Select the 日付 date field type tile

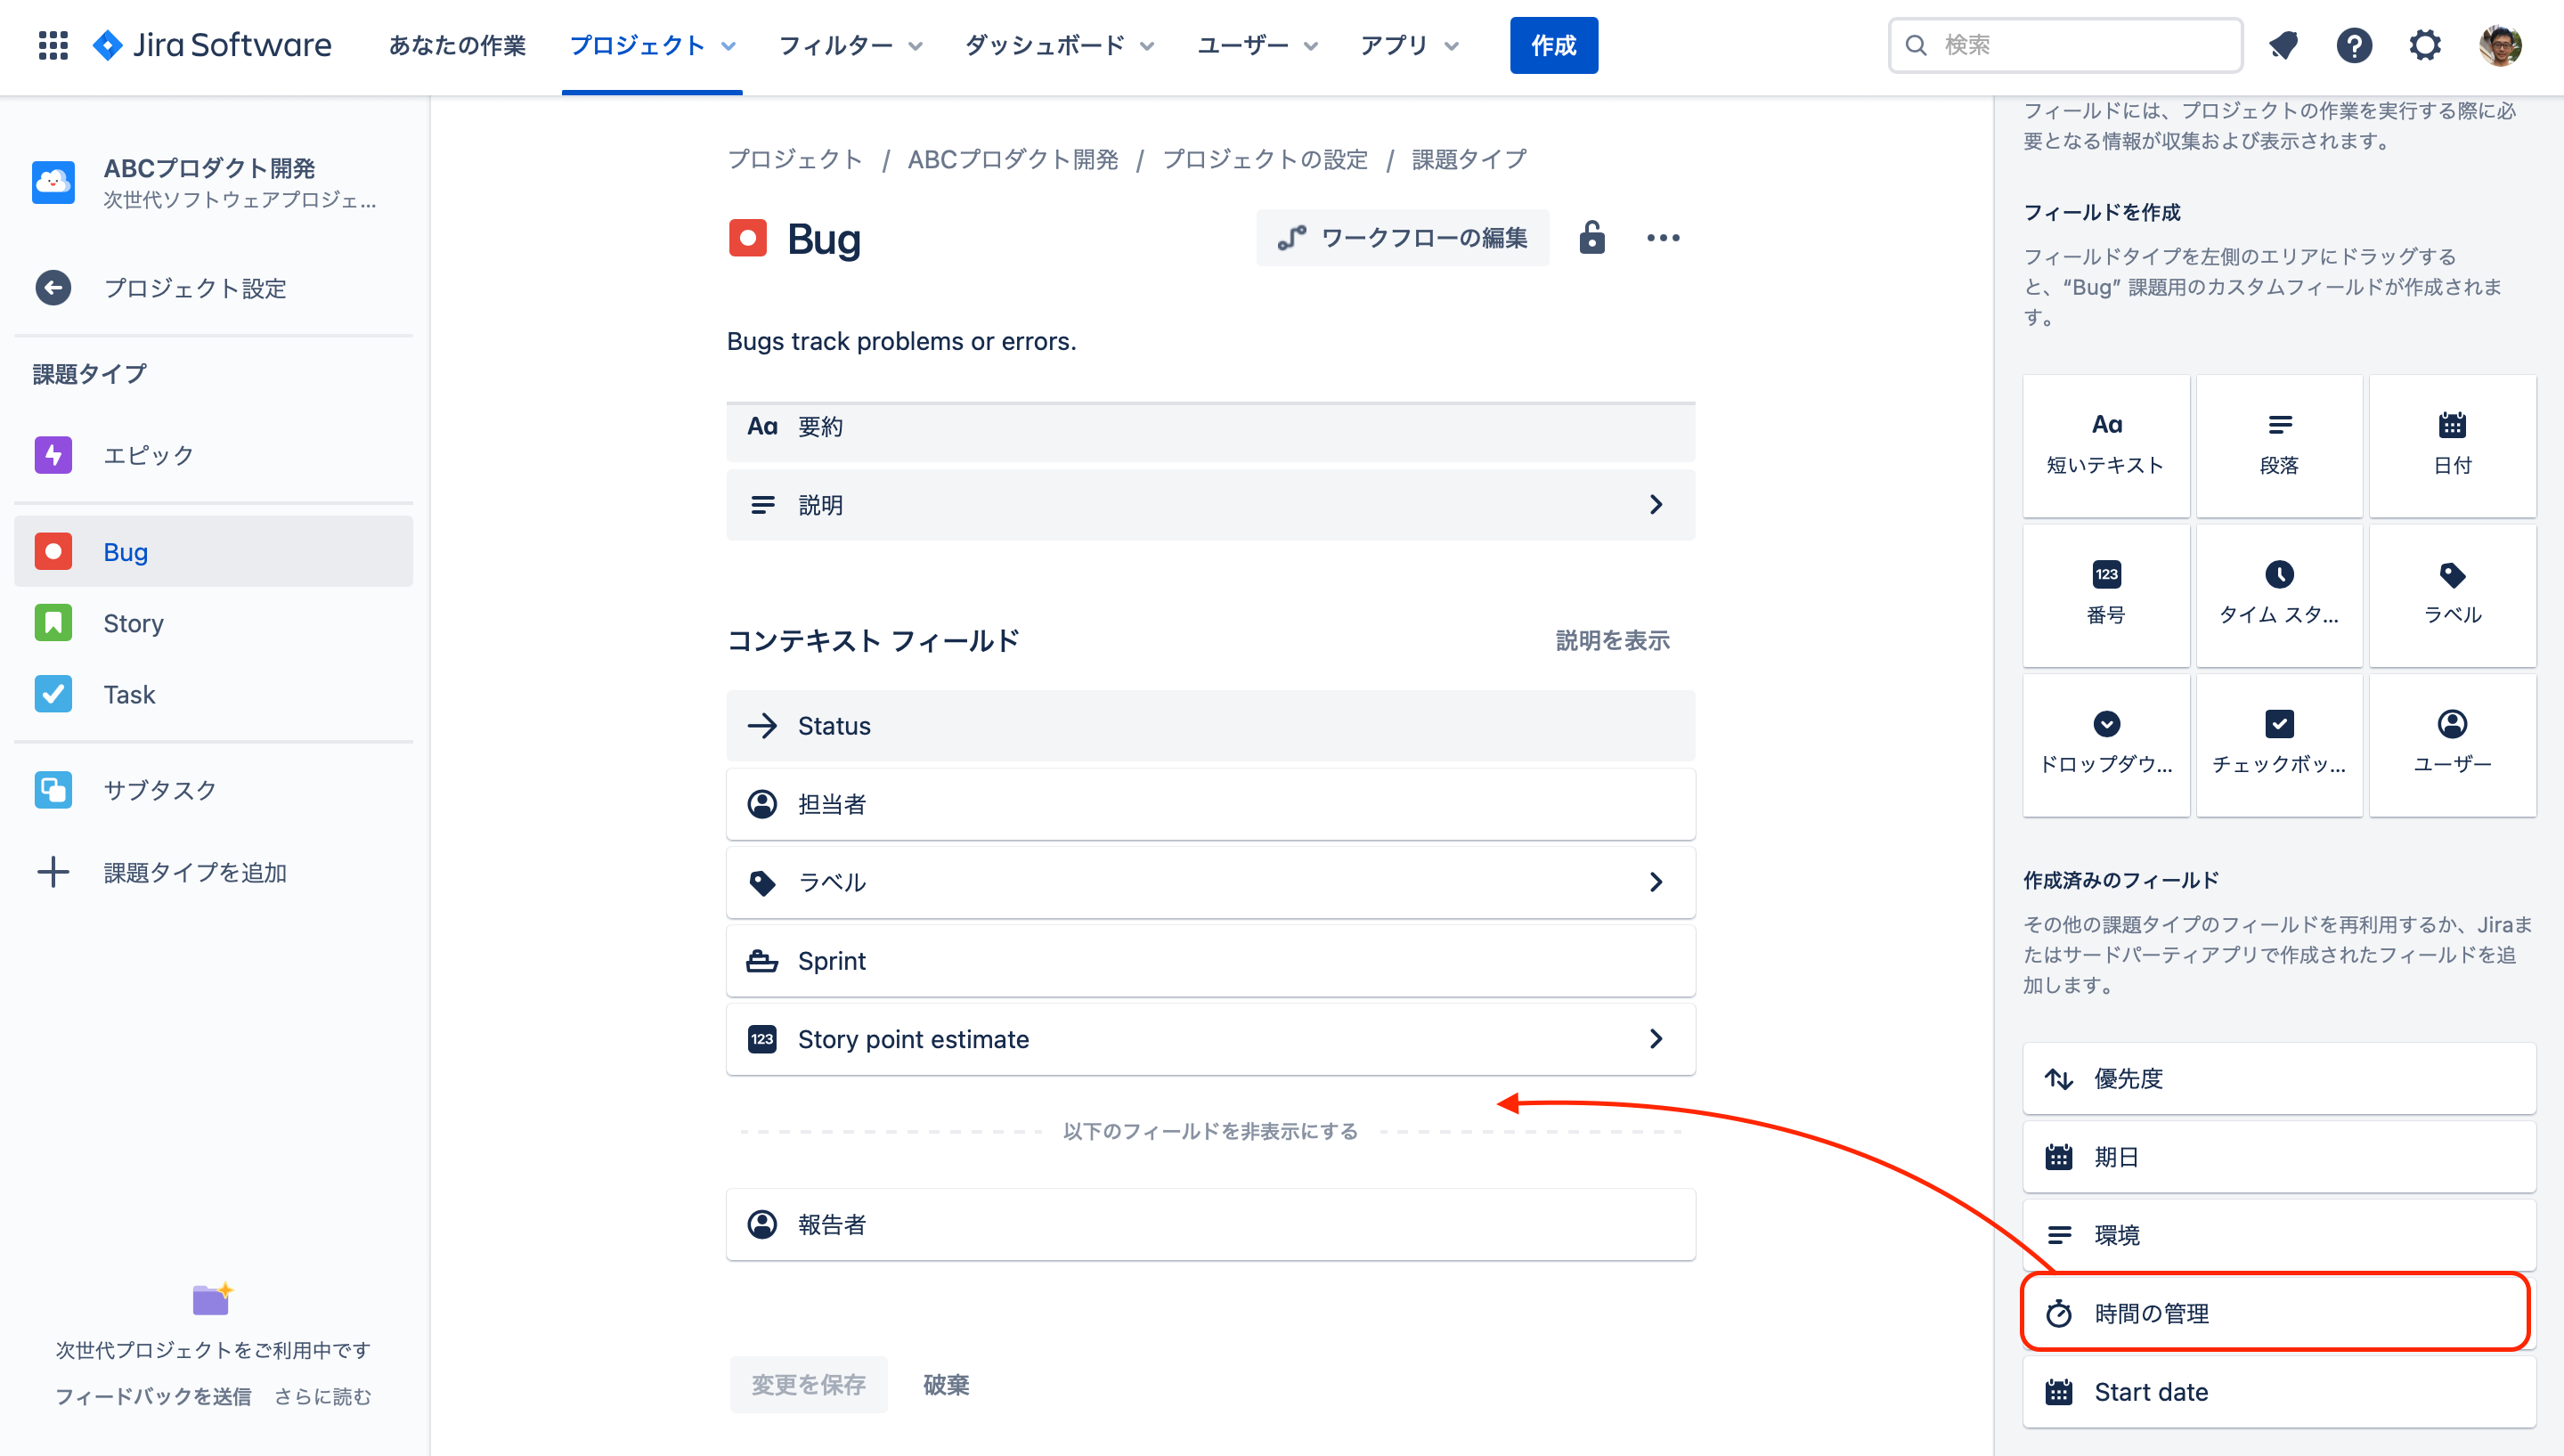point(2452,445)
